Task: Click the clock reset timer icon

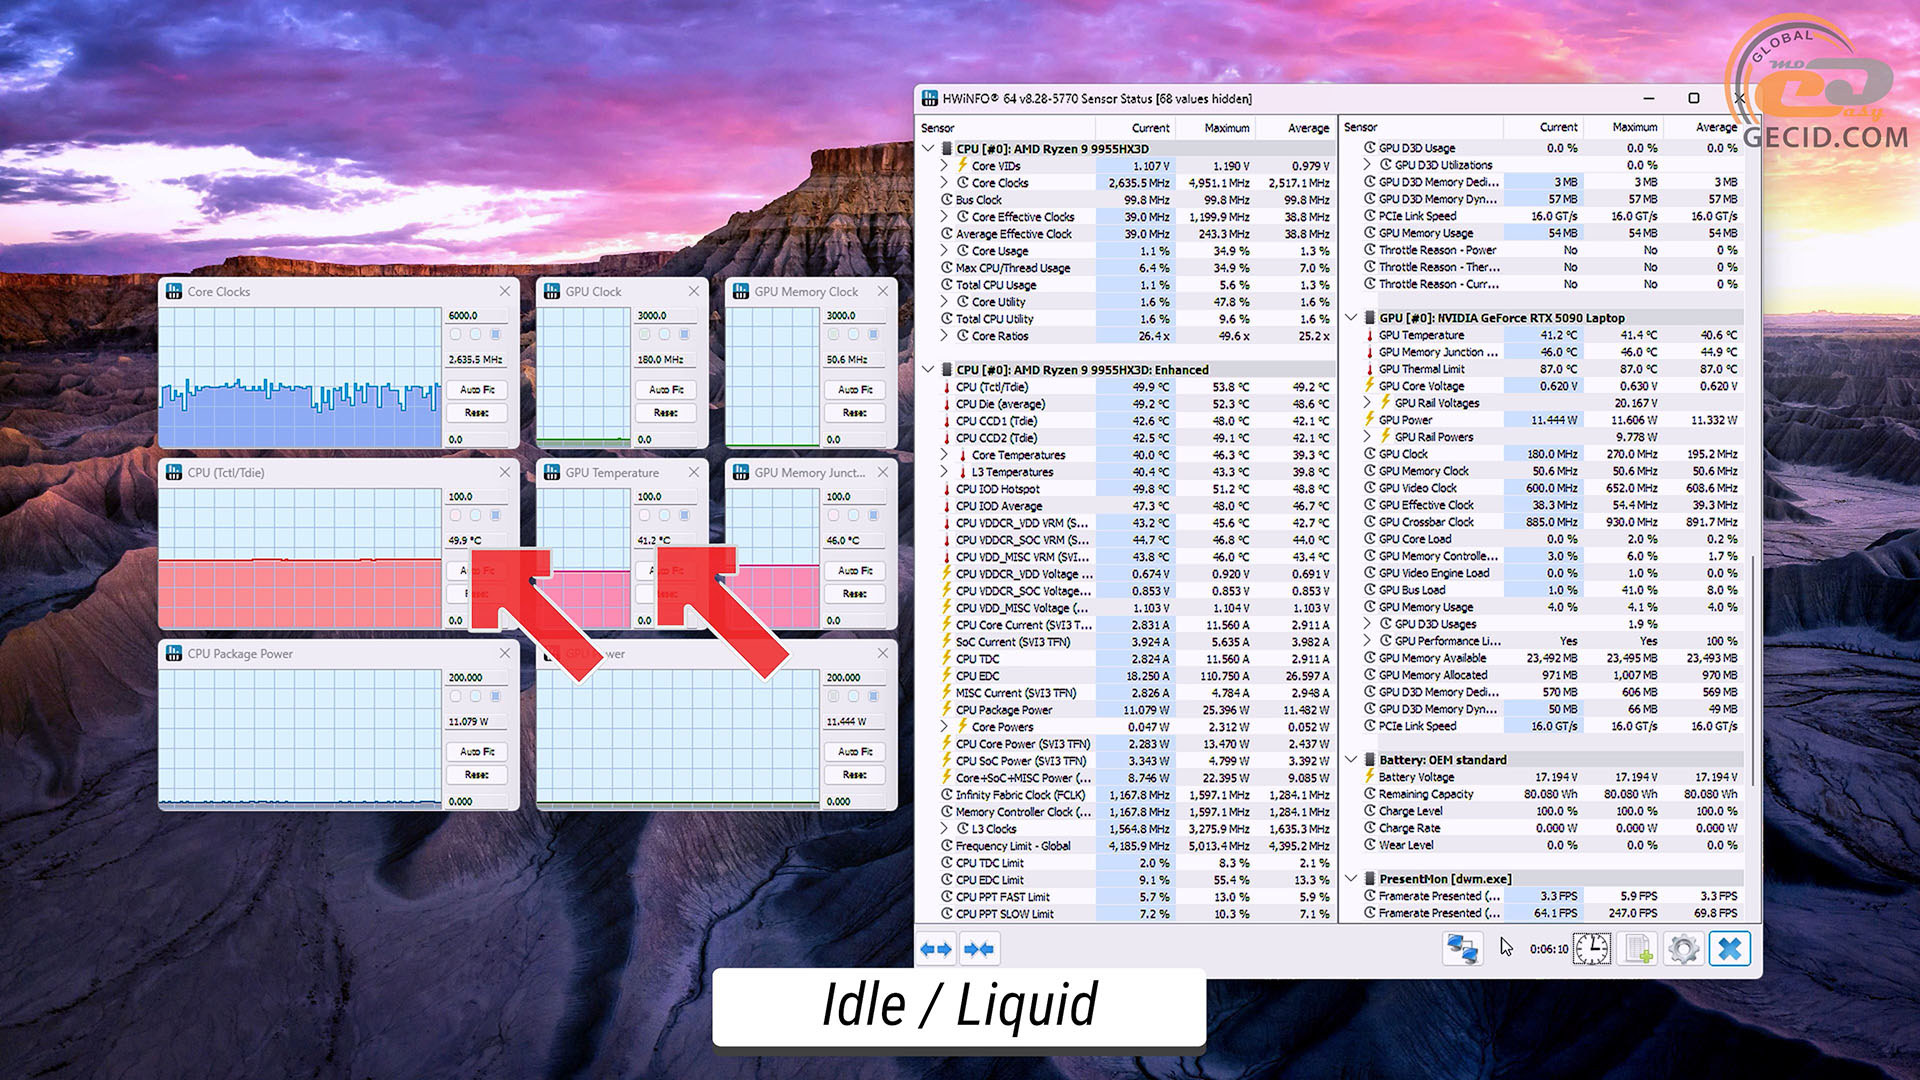Action: [1591, 948]
